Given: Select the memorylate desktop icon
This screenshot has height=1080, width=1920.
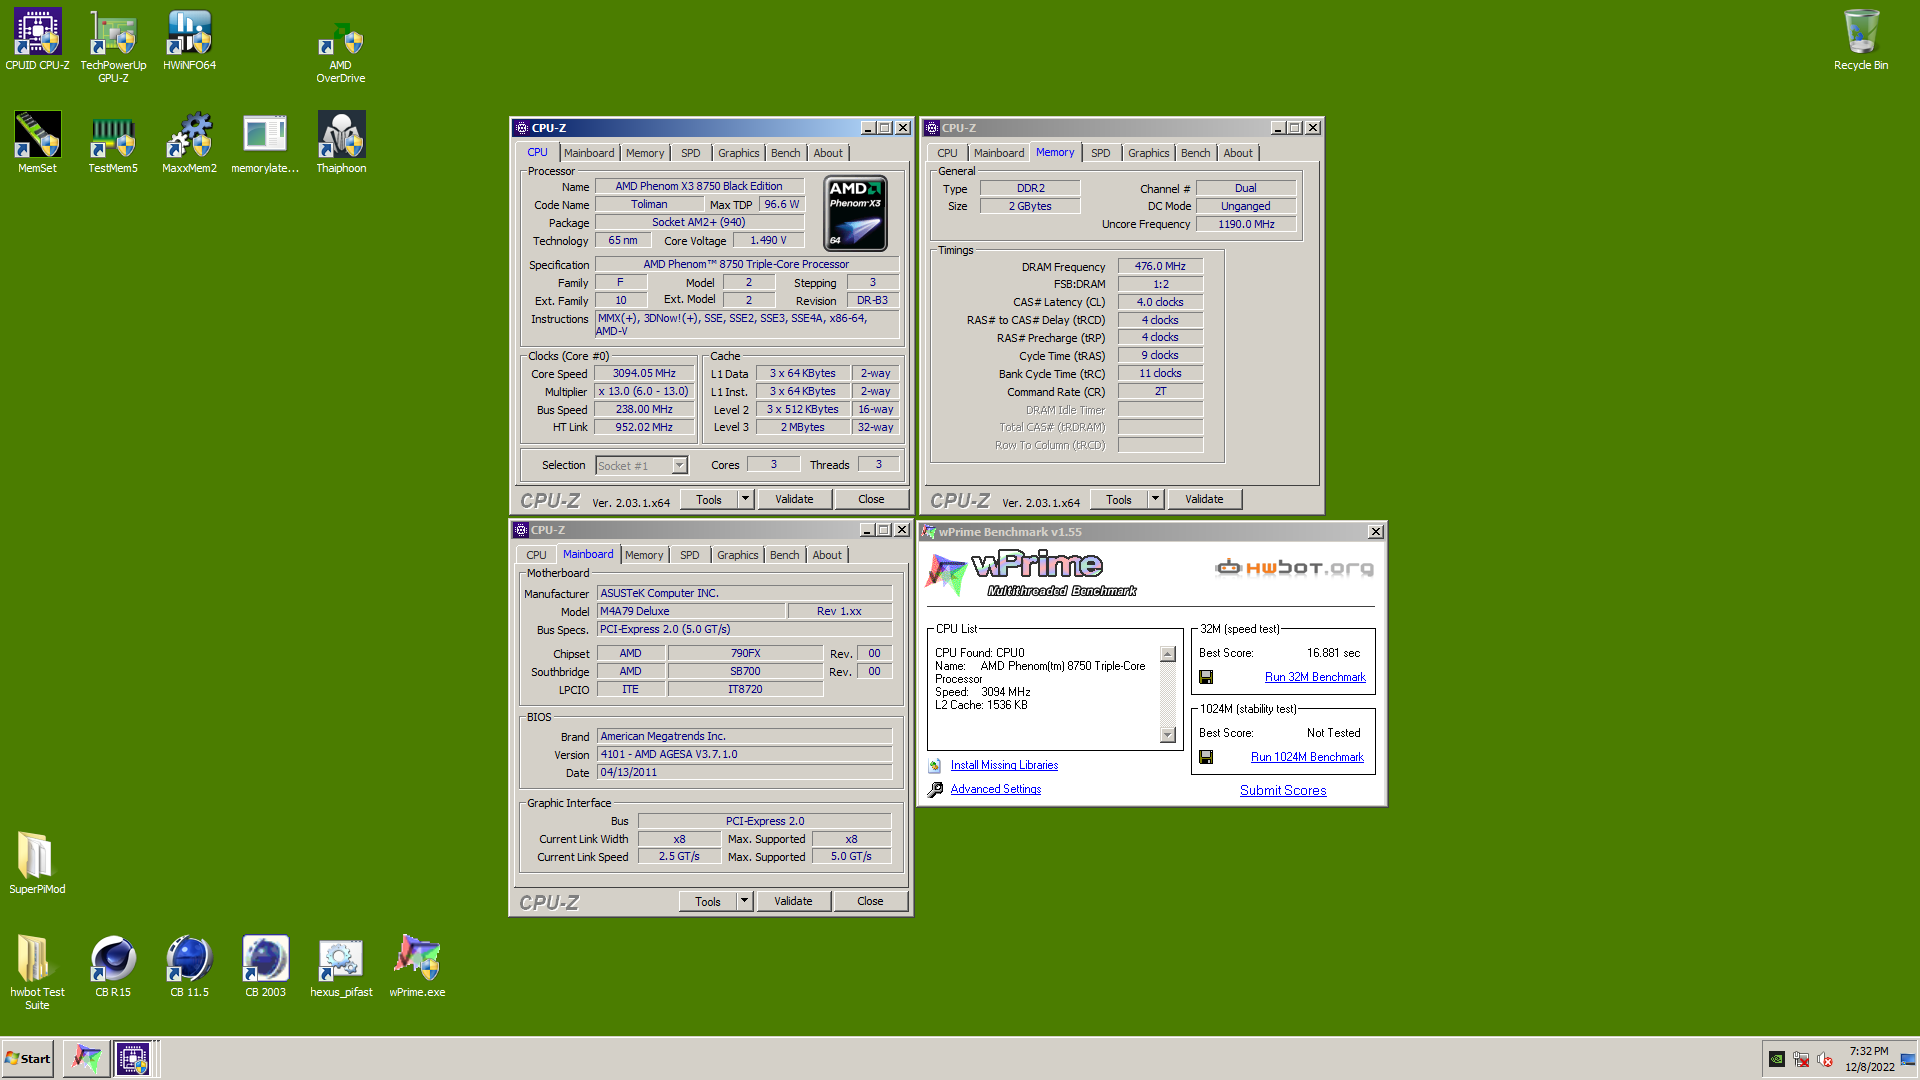Looking at the screenshot, I should 265,142.
